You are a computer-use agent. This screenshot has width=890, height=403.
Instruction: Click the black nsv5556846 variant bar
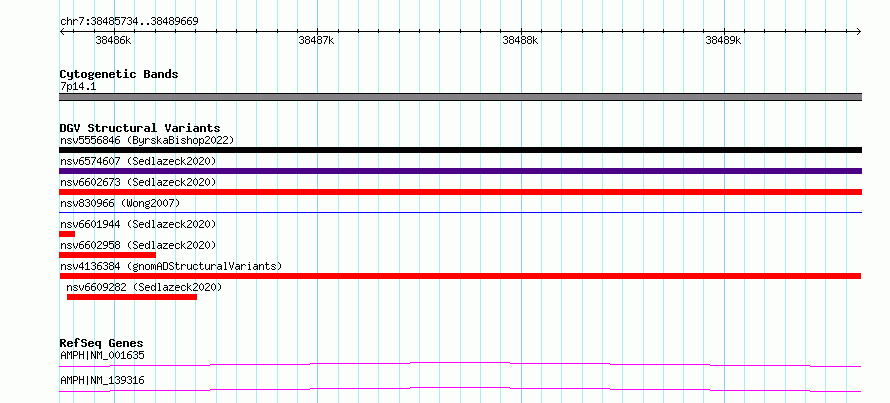tap(460, 150)
